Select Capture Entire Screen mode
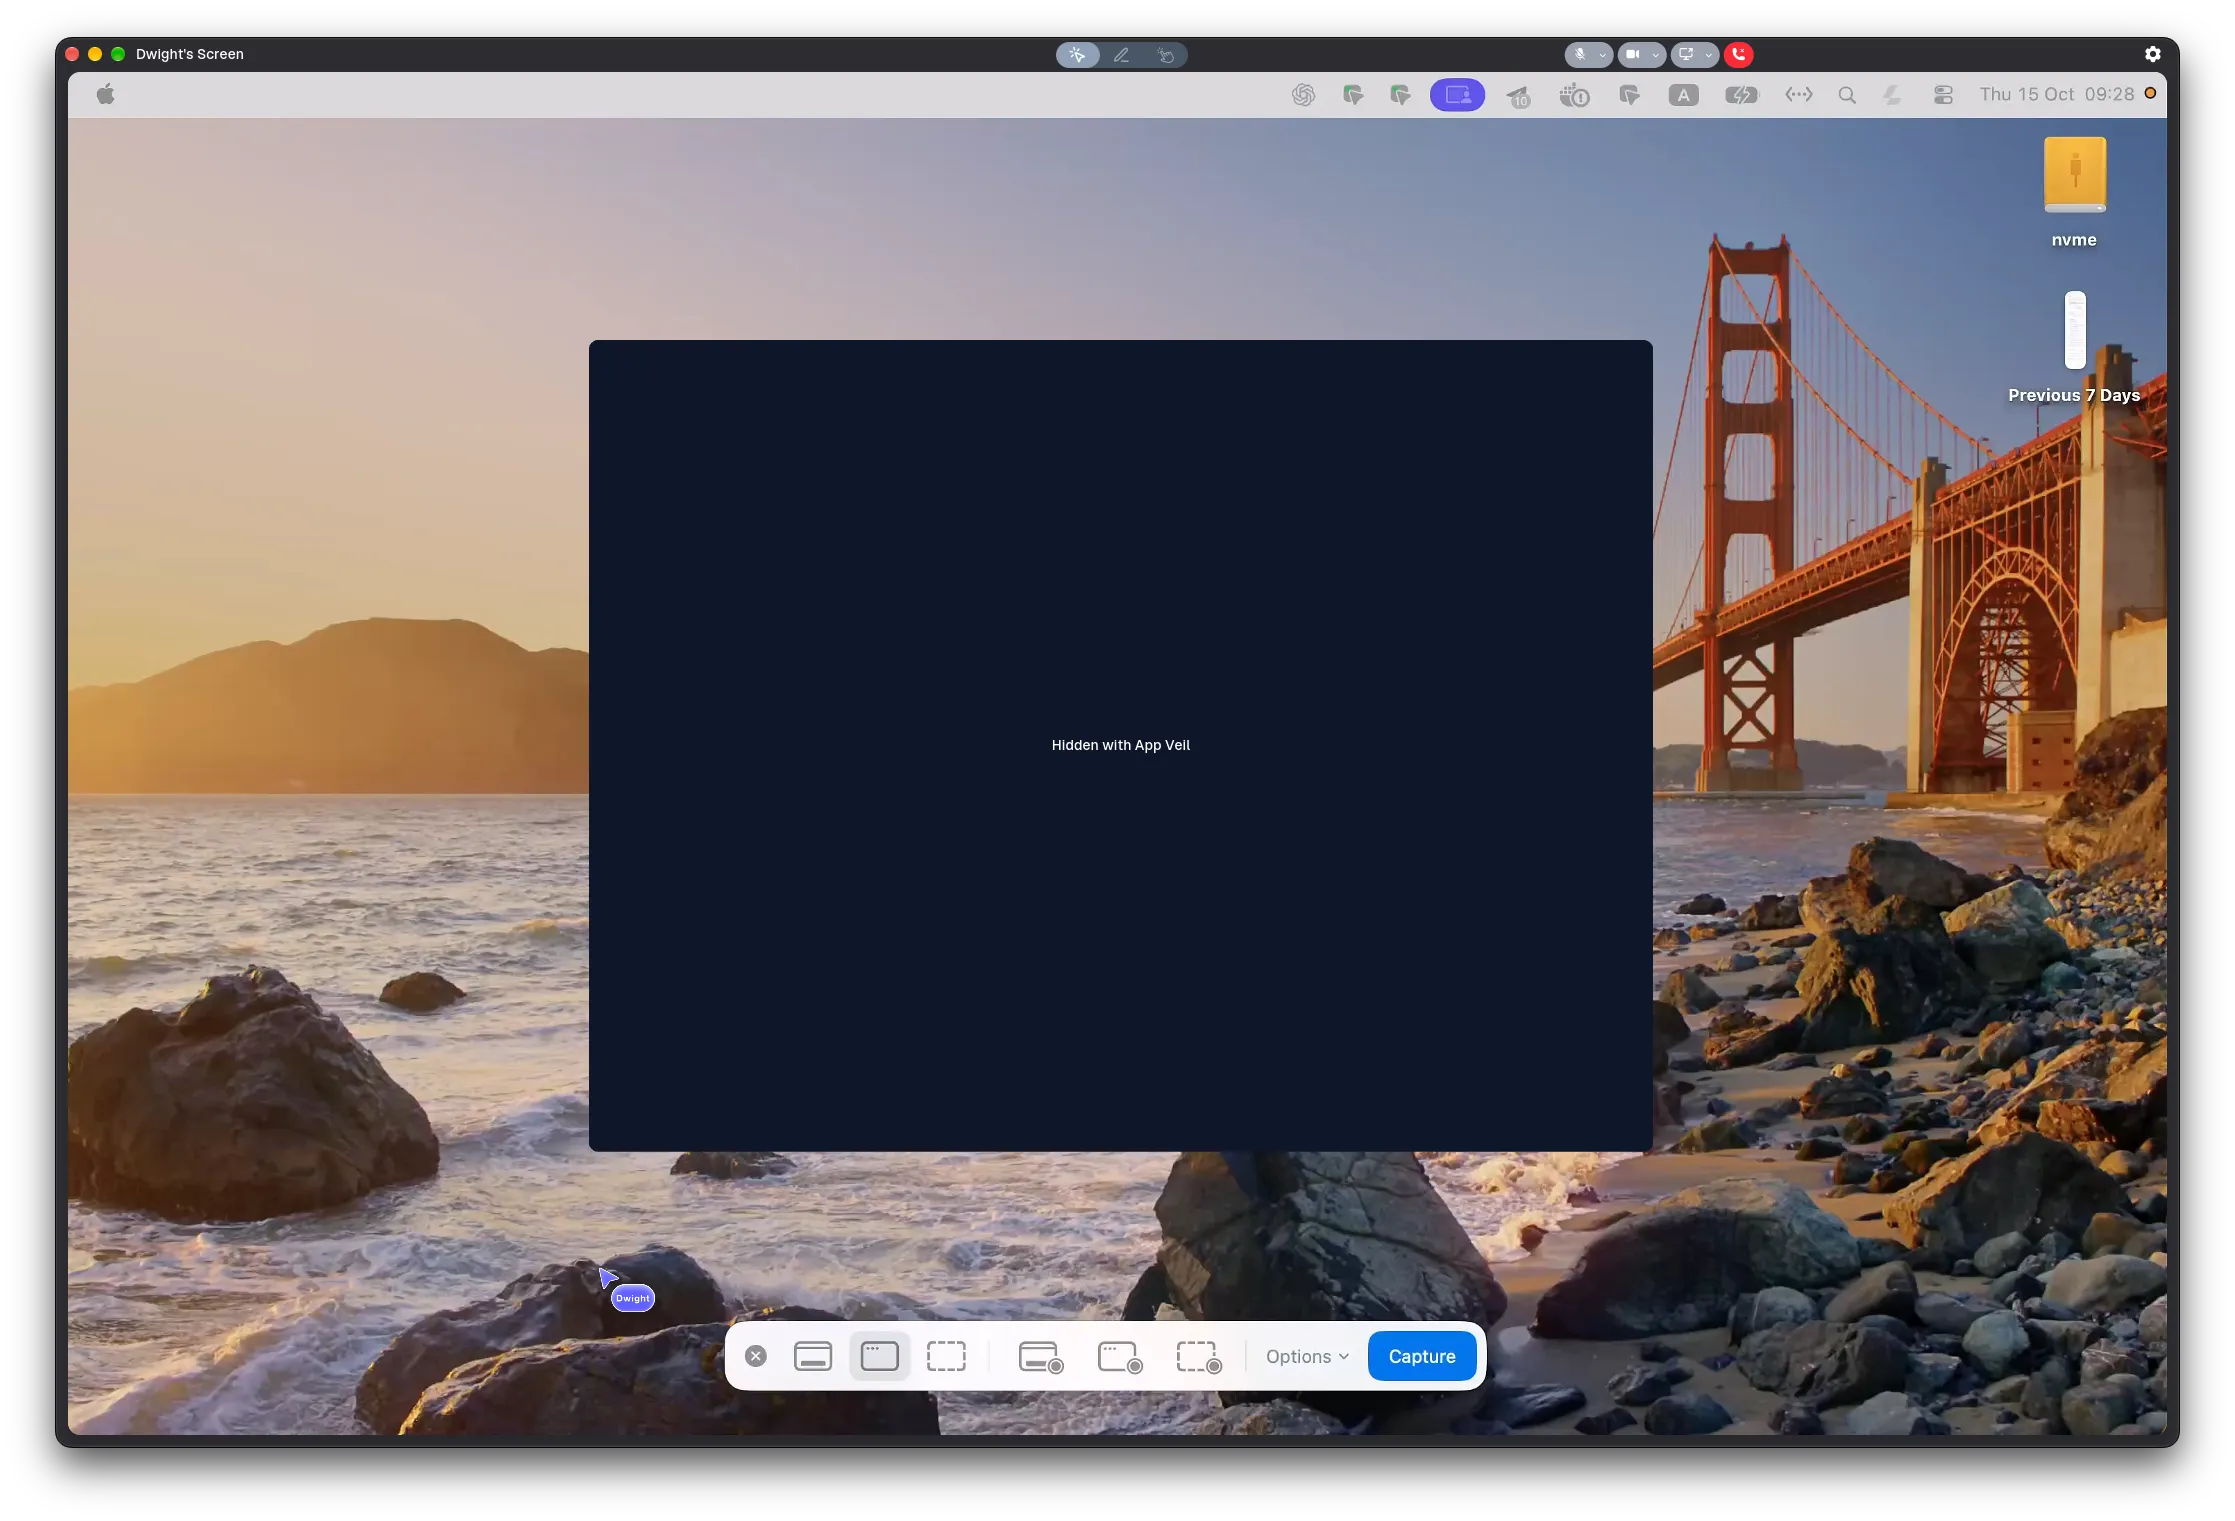 coord(812,1357)
